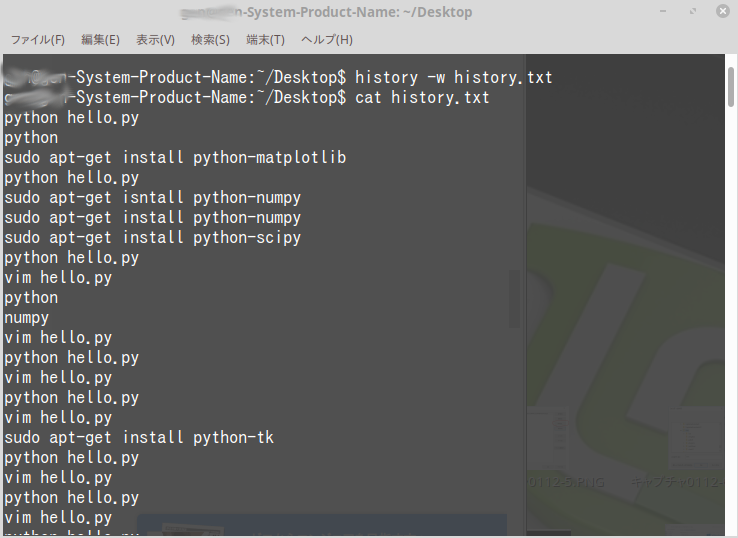The width and height of the screenshot is (738, 538).
Task: Click the 'python' line directly above numpy
Action: coord(31,298)
